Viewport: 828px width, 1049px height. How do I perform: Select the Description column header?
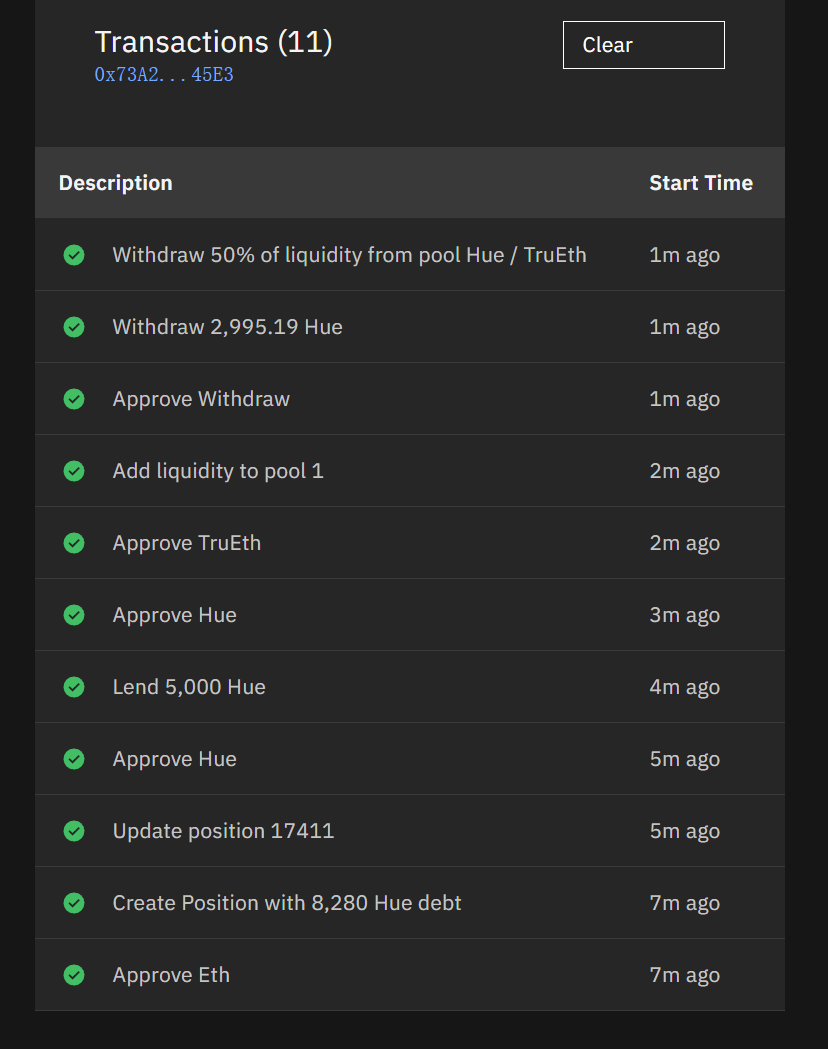[116, 183]
